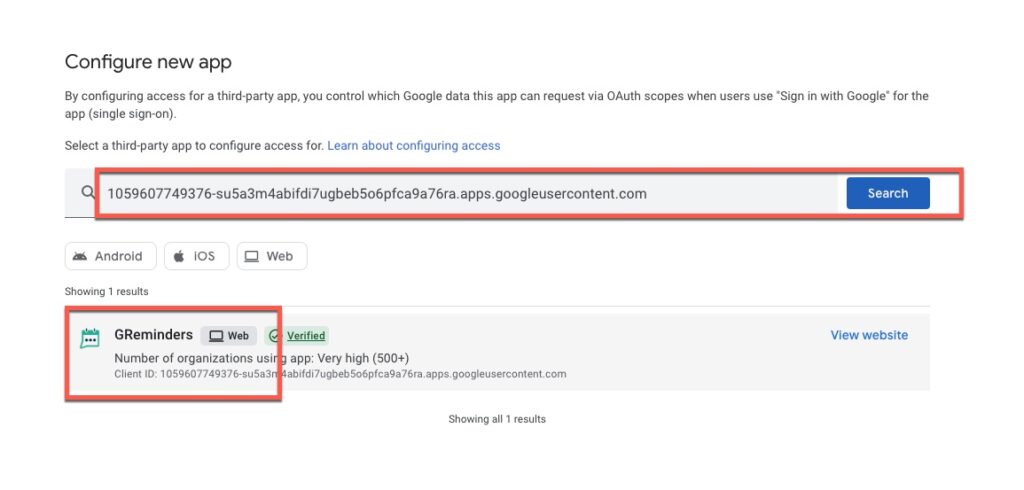Open the View website link
Viewport: 1024px width, 490px height.
click(869, 335)
